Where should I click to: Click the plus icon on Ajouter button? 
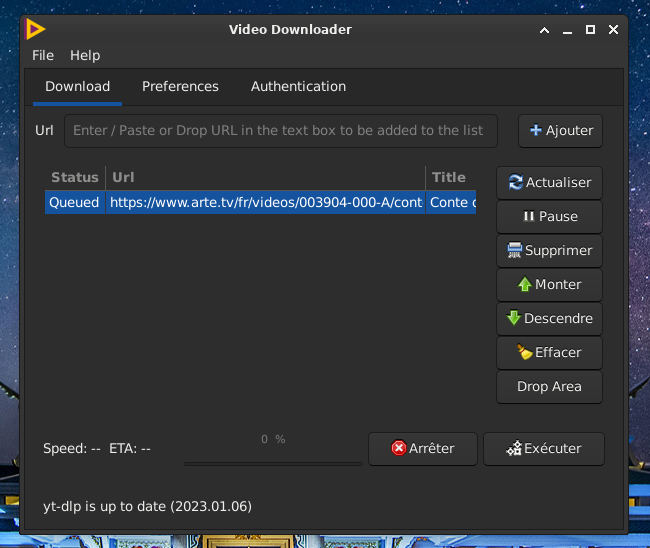536,130
